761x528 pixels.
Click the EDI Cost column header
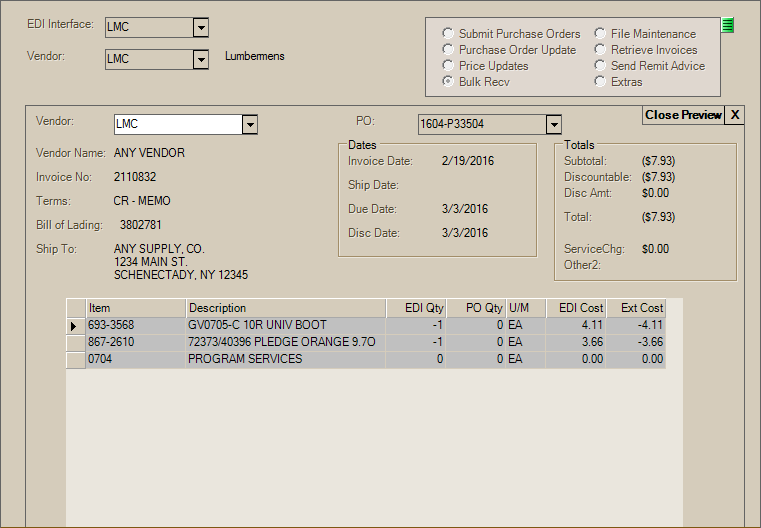tap(576, 308)
